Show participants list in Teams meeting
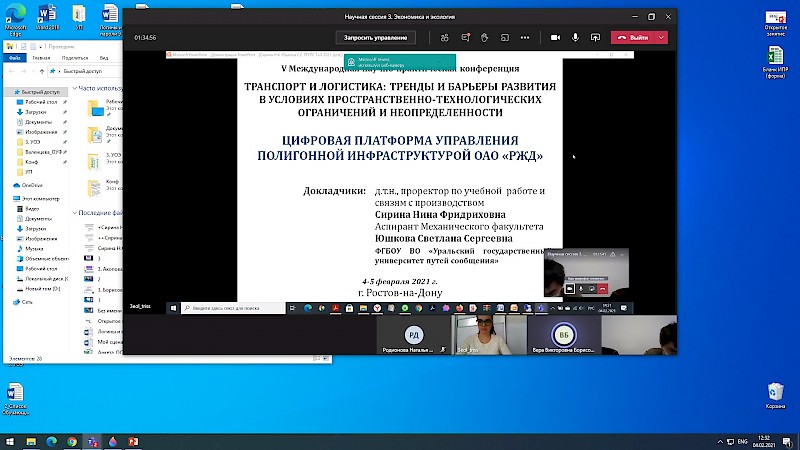Image resolution: width=800 pixels, height=450 pixels. pos(444,37)
